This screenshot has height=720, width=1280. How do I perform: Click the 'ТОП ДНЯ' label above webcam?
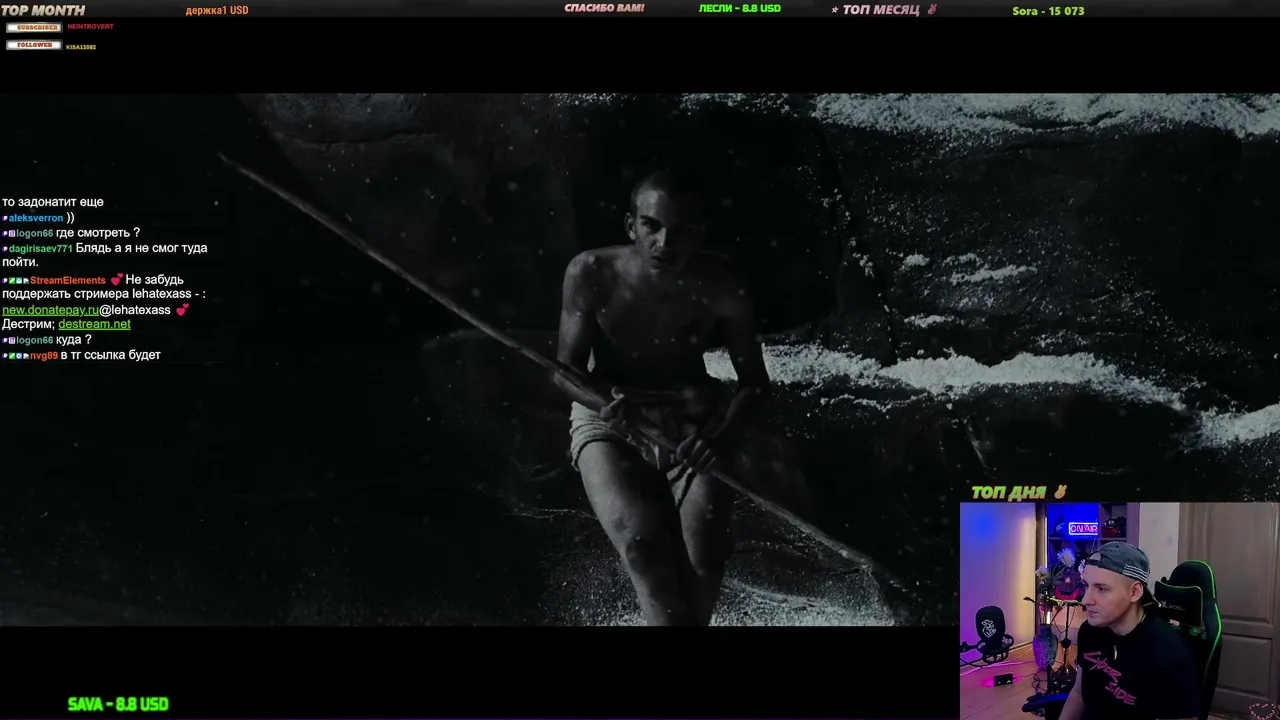(1008, 492)
